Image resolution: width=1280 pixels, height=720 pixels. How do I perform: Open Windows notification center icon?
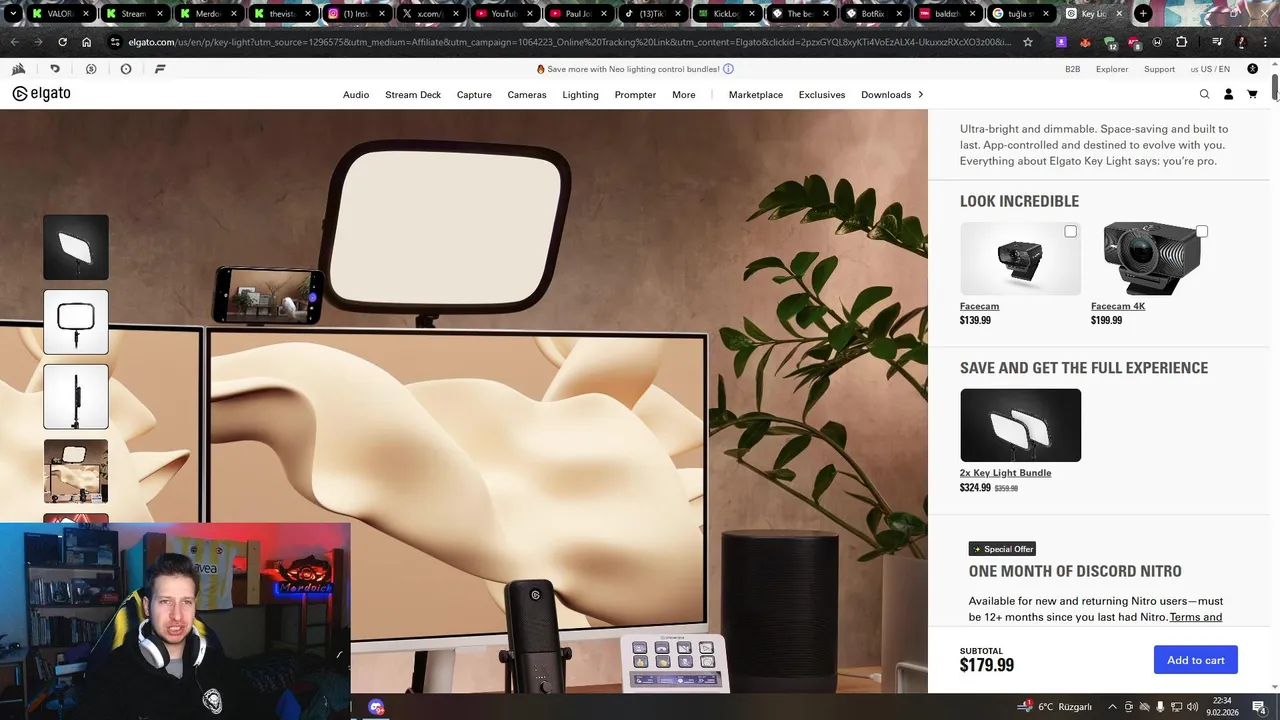[x=1259, y=707]
